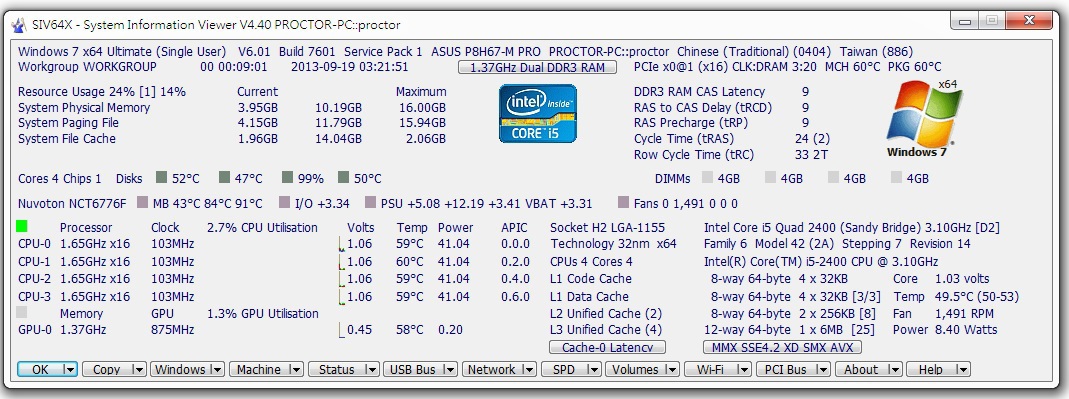Viewport: 1069px width, 399px height.
Task: Click the 2.7% CPU Utilisation text
Action: (262, 227)
